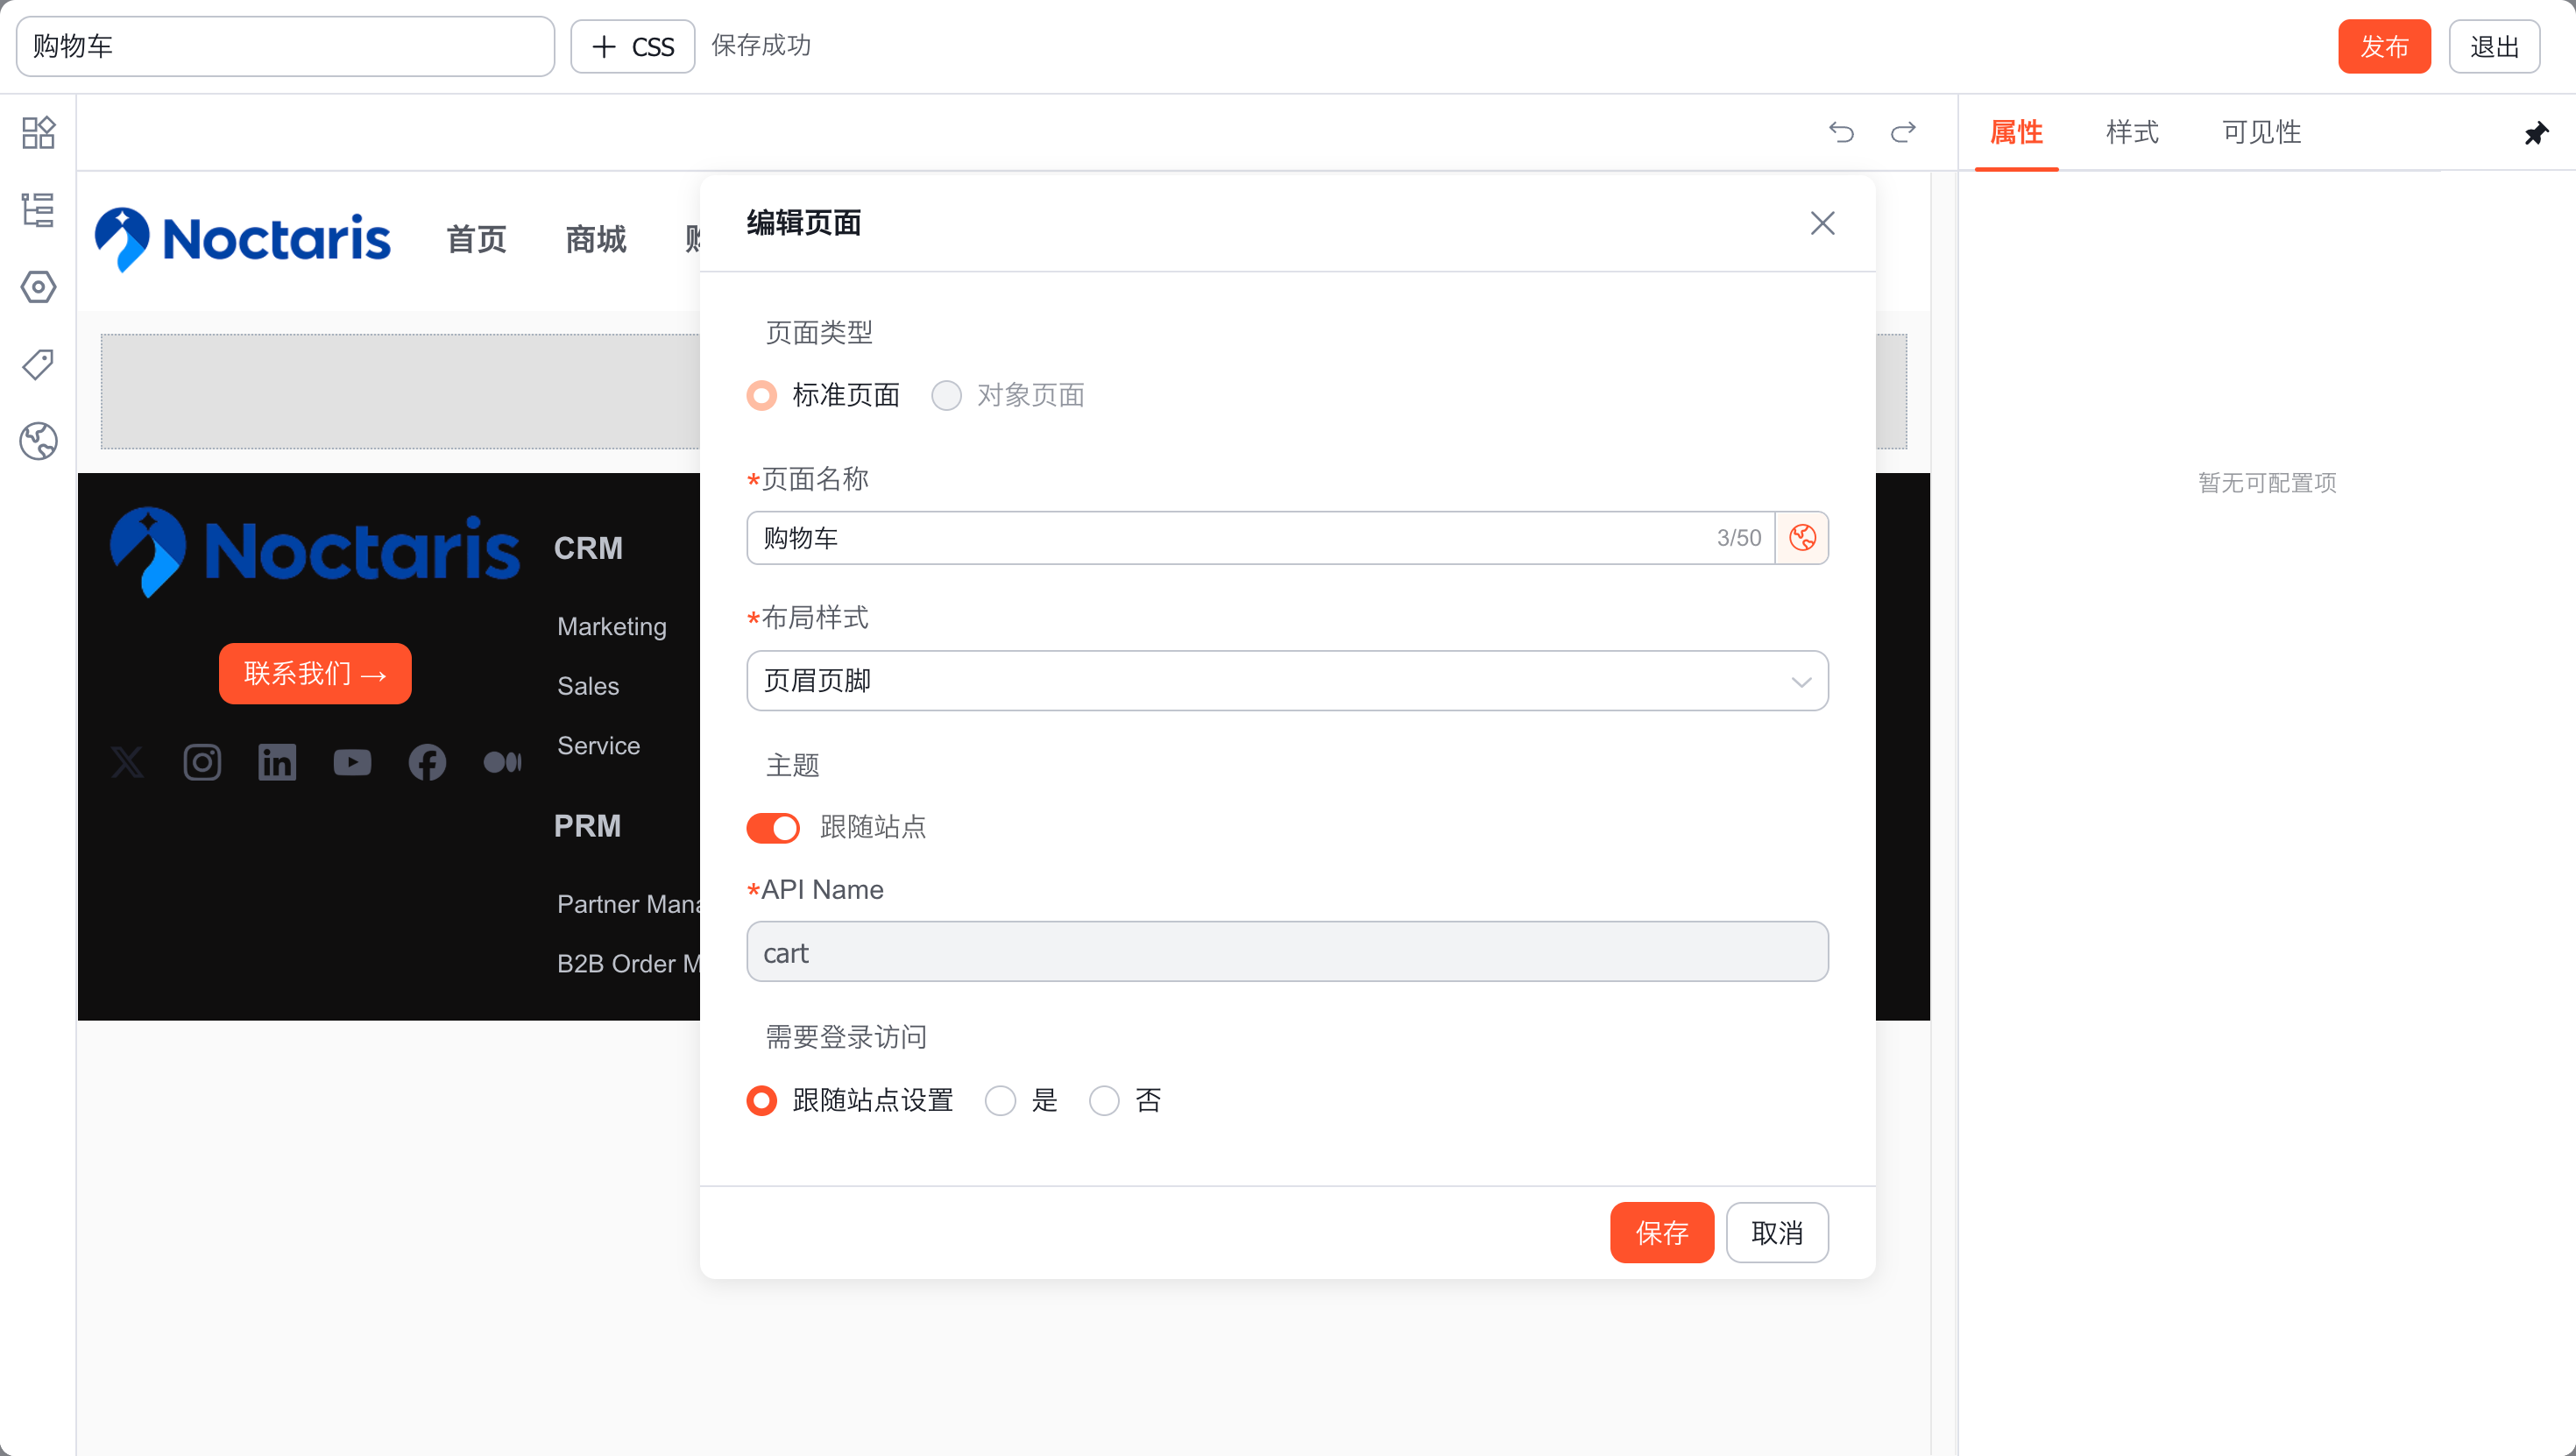The height and width of the screenshot is (1456, 2576).
Task: Click the globe icon in left sidebar
Action: coord(38,441)
